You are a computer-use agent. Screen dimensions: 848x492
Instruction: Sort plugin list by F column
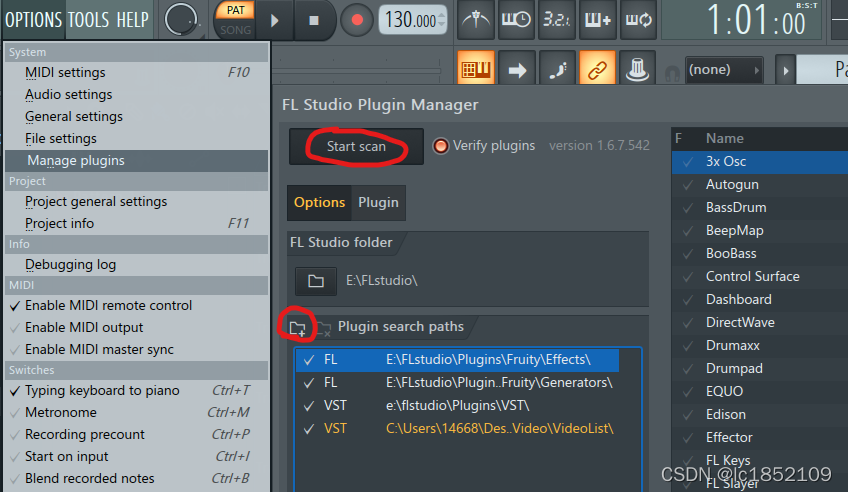[x=678, y=139]
